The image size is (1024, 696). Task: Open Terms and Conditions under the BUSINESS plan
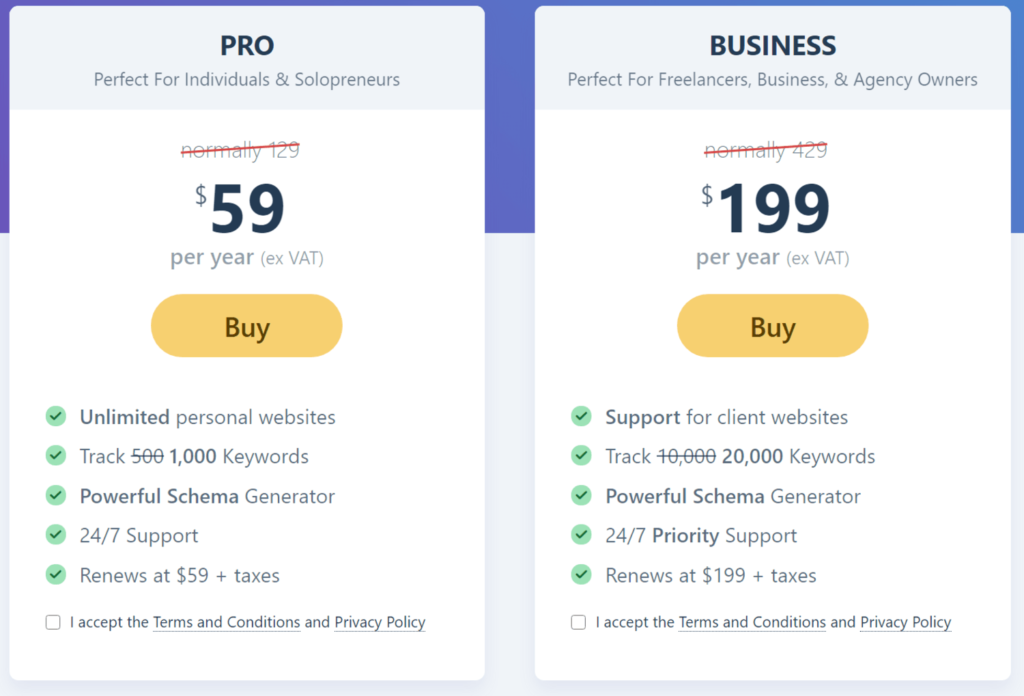752,622
